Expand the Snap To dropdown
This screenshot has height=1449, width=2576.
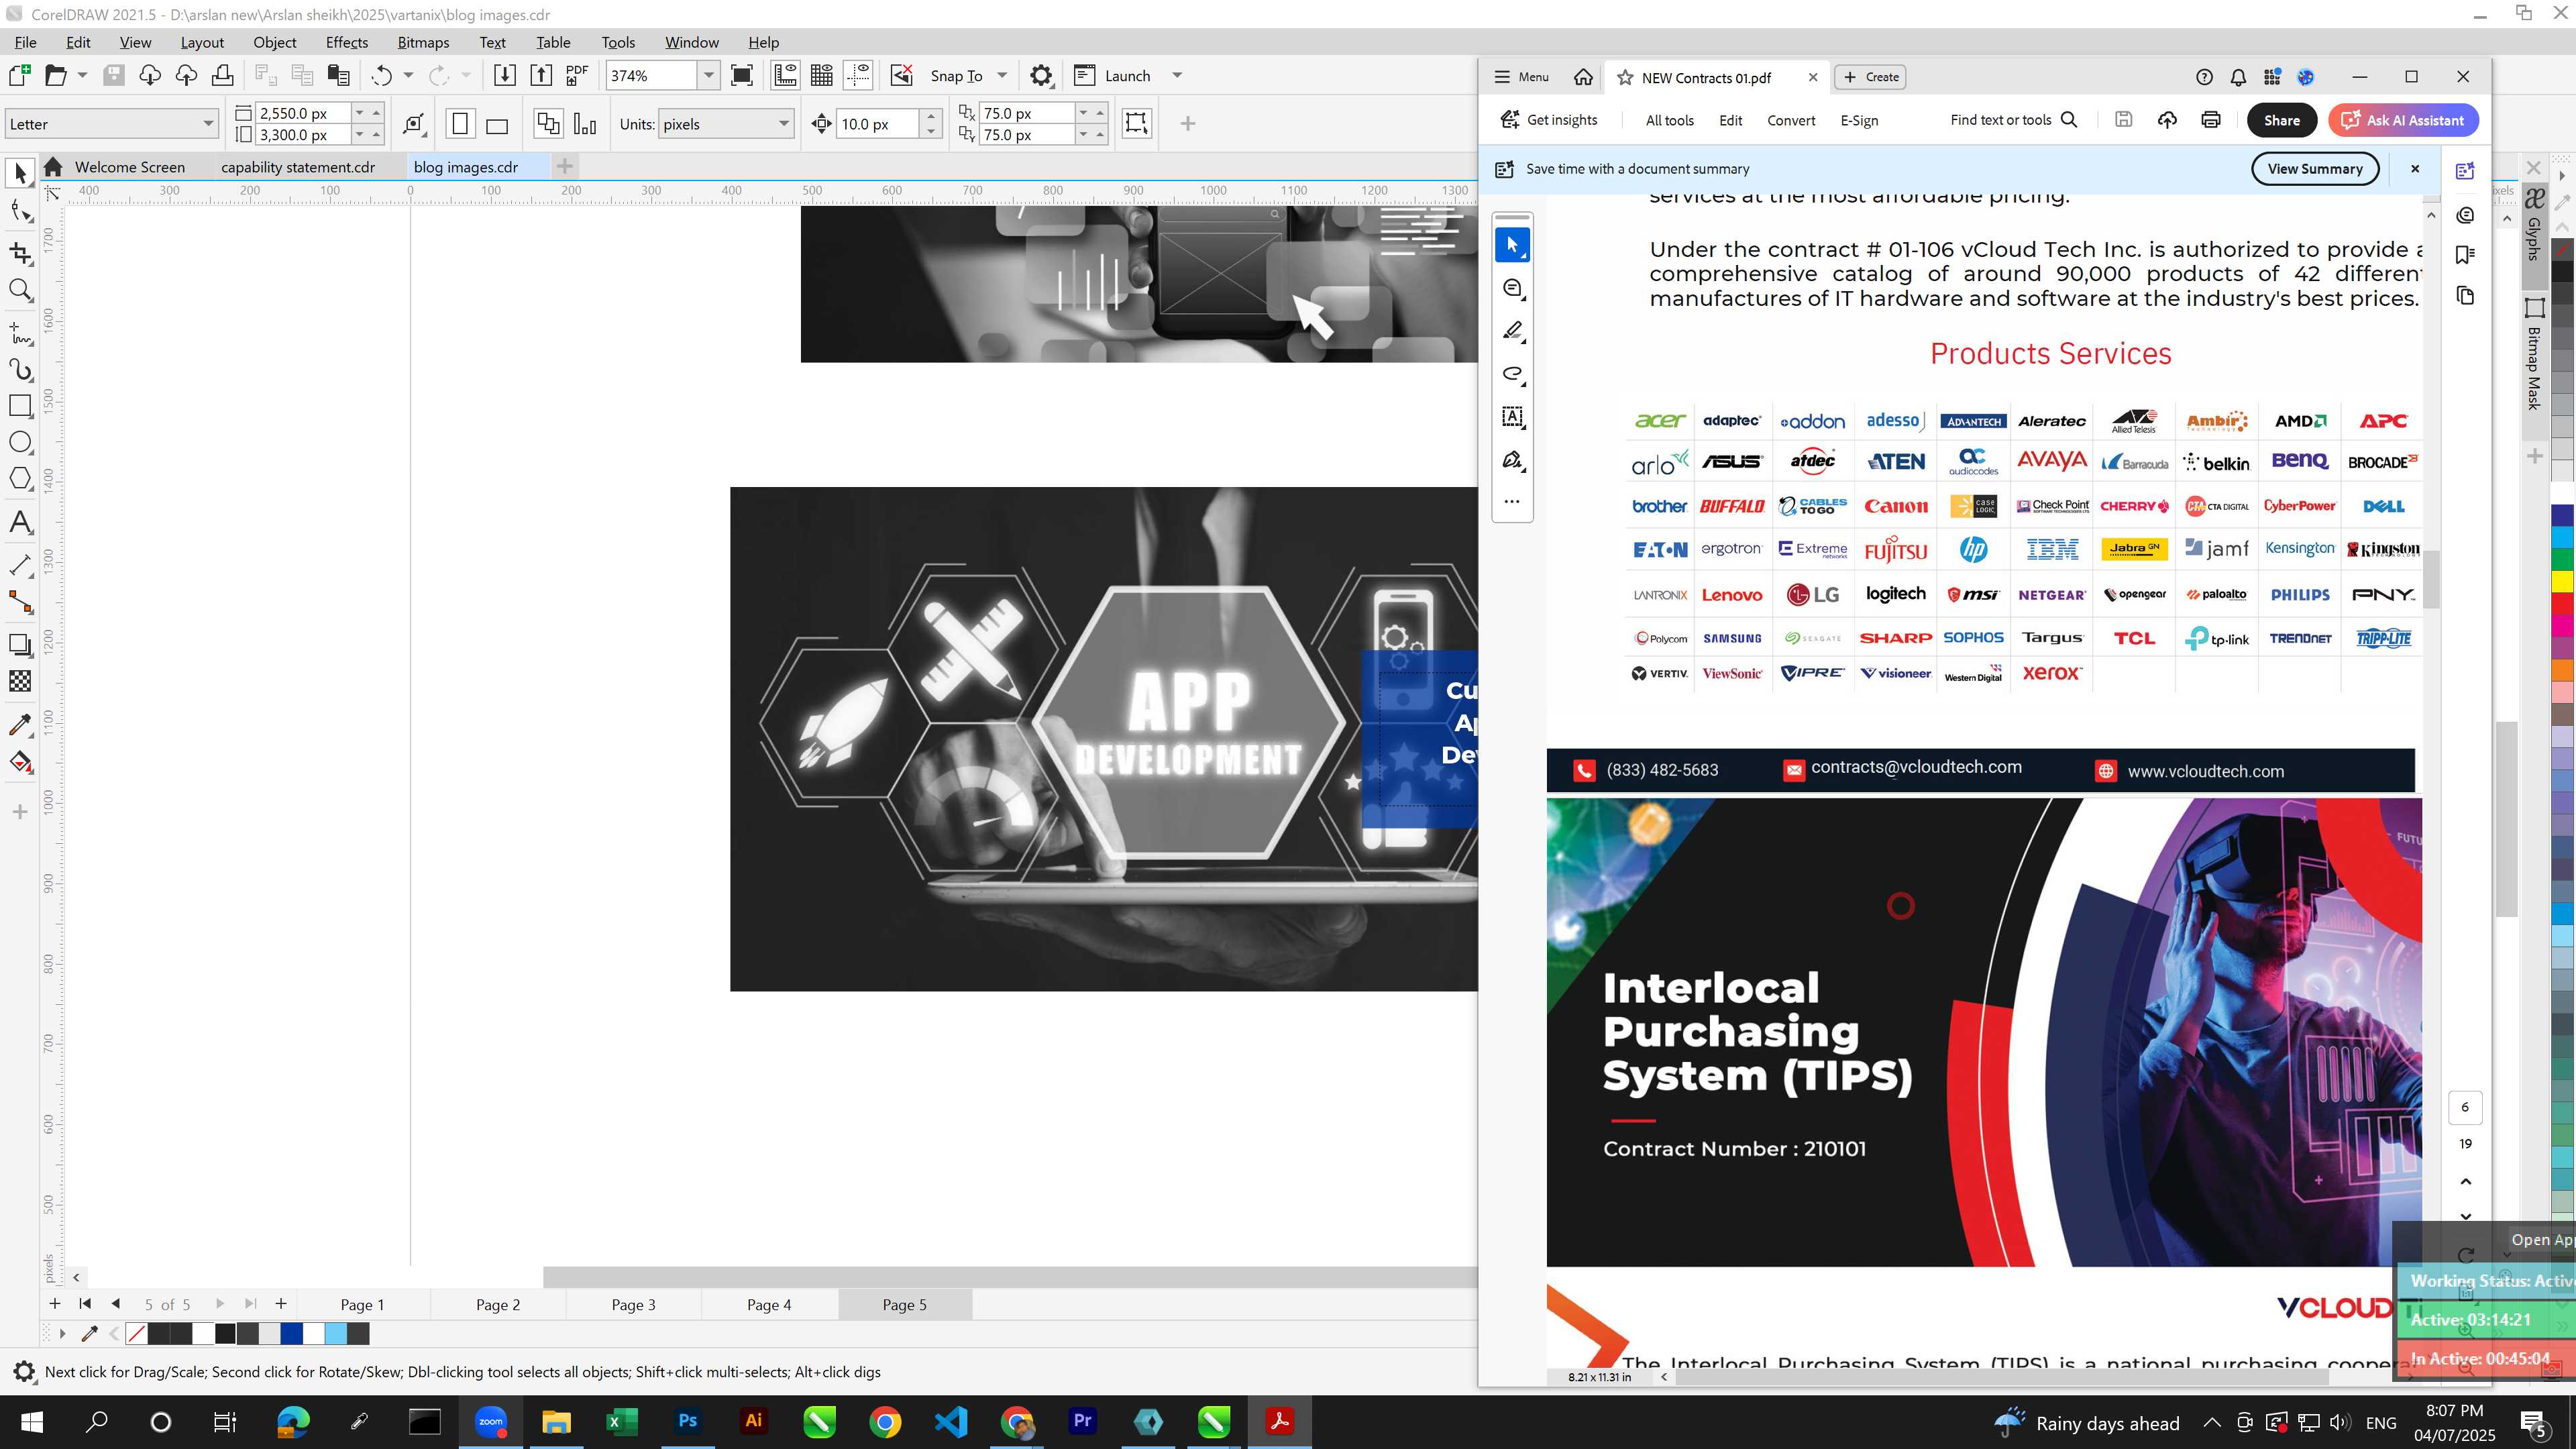pos(1002,76)
